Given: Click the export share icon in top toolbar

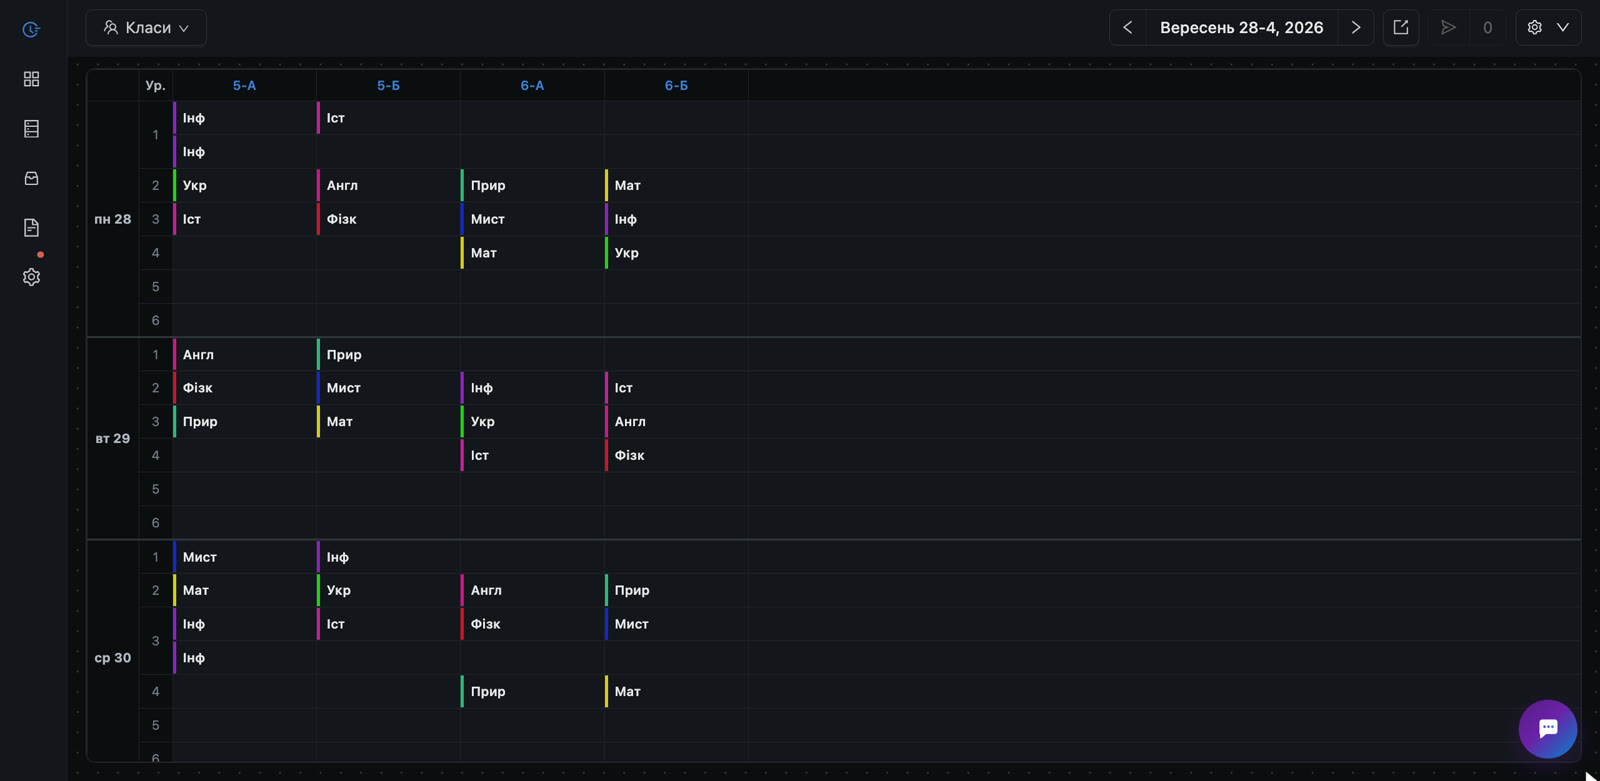Looking at the screenshot, I should [x=1401, y=28].
